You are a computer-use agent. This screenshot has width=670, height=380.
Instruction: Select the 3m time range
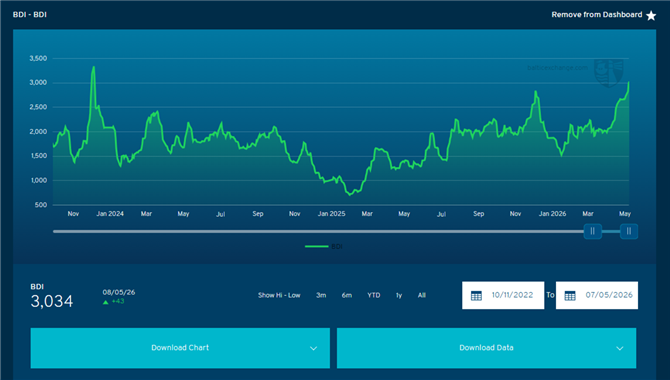pos(321,295)
